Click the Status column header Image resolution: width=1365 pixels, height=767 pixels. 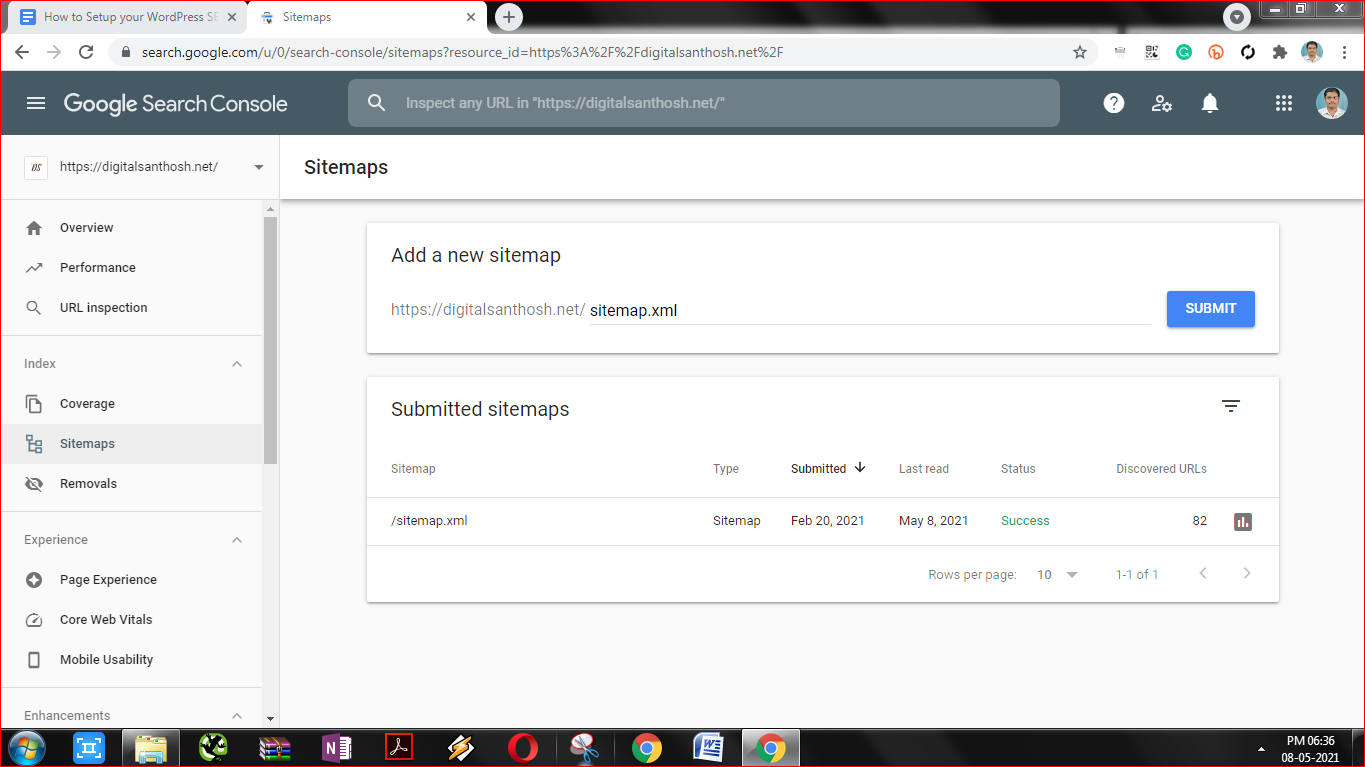point(1018,469)
